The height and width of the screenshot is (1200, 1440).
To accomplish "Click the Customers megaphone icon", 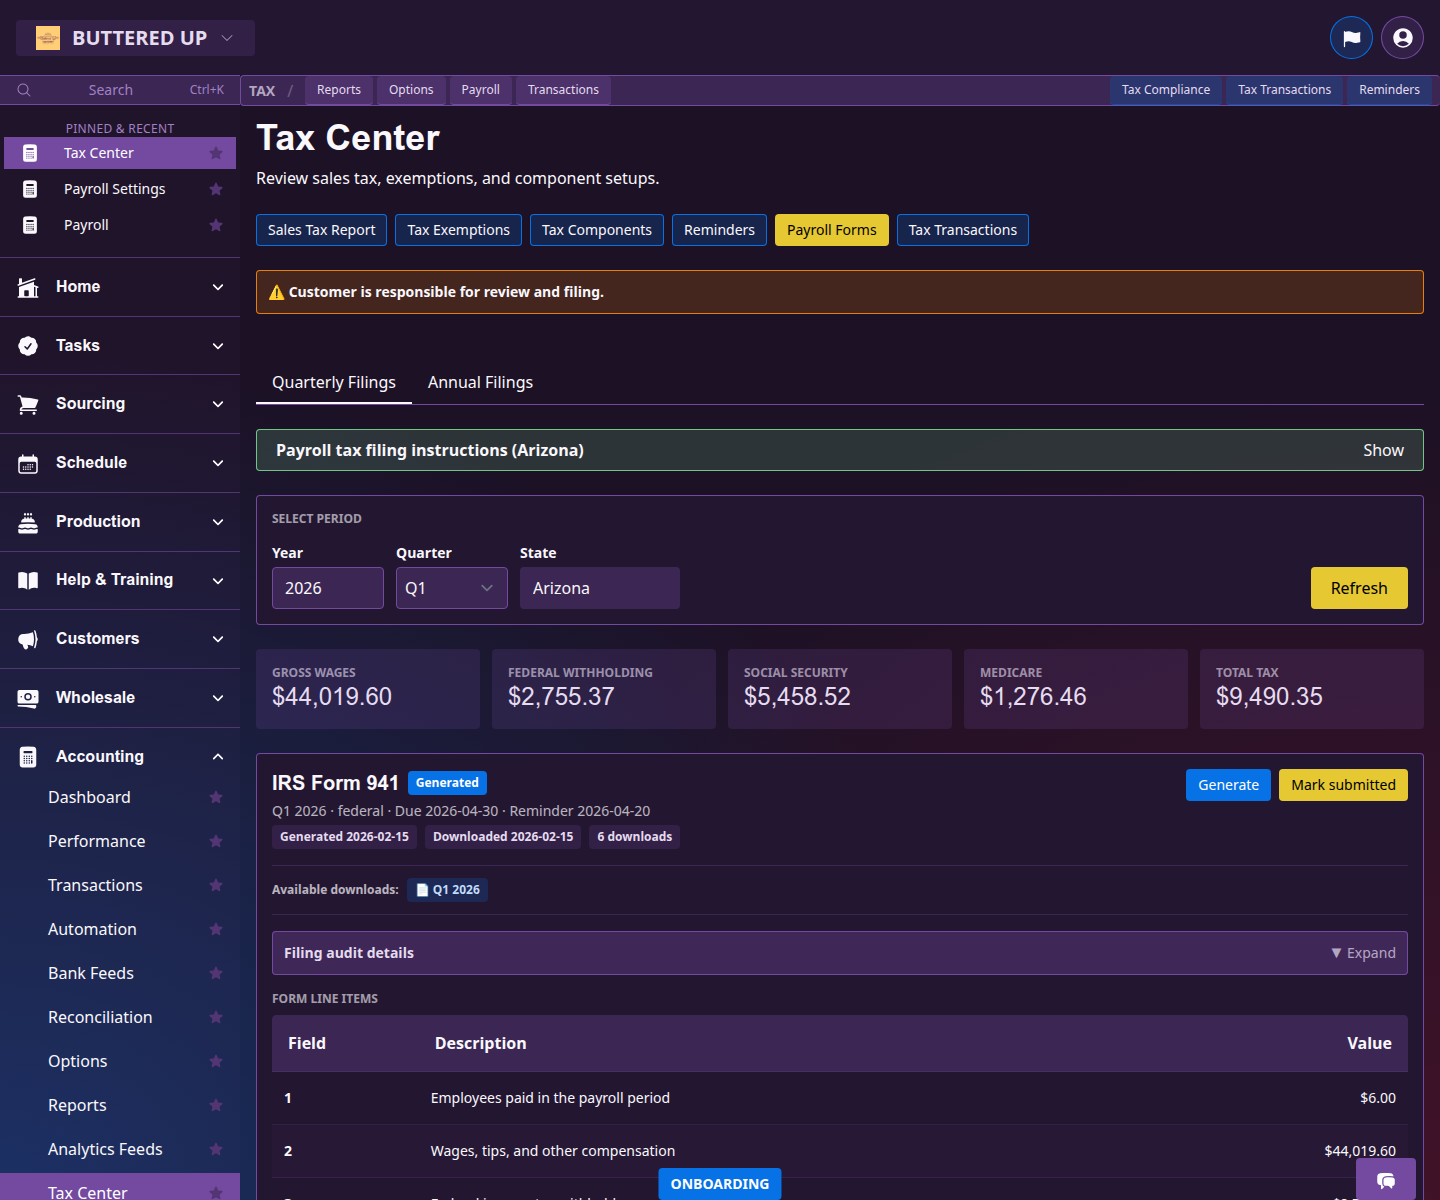I will (x=27, y=639).
